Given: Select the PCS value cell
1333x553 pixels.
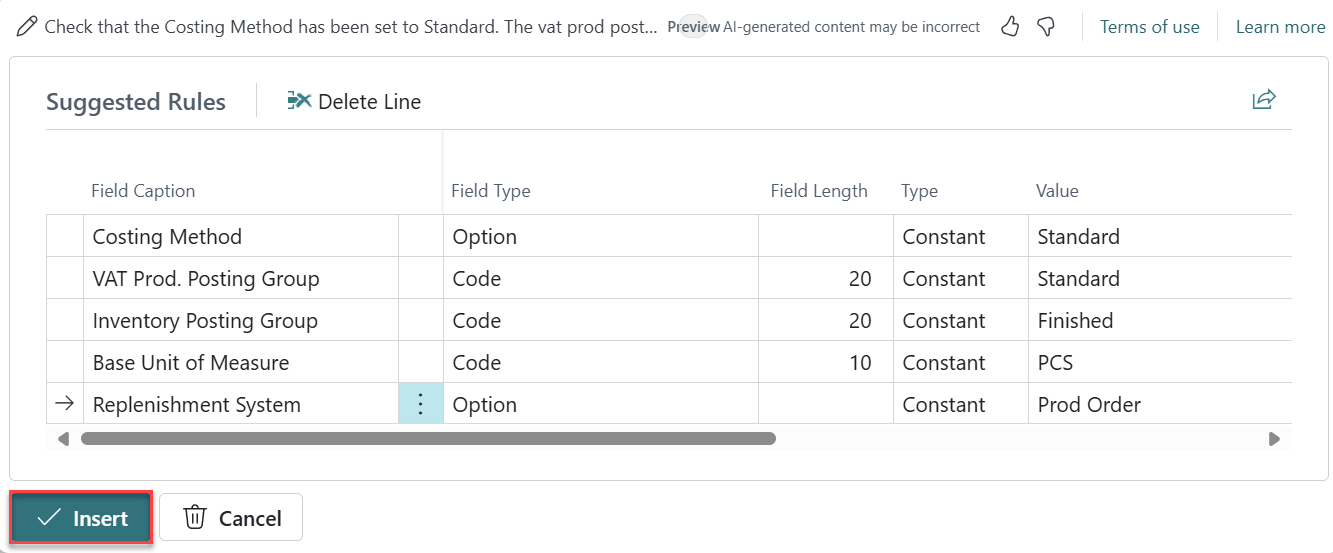Looking at the screenshot, I should [1055, 363].
